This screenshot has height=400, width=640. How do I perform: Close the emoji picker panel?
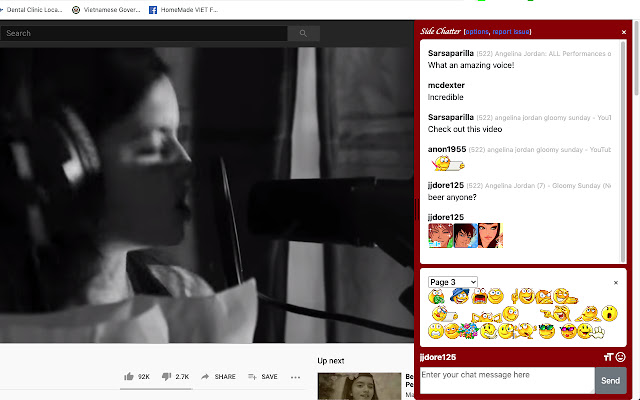pos(616,283)
